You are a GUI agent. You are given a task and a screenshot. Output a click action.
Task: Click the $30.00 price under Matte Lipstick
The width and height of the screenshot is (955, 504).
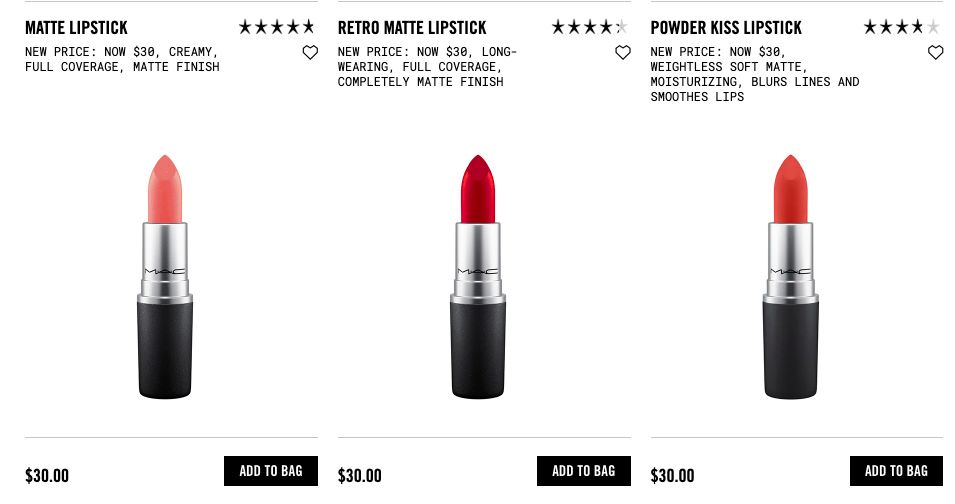47,475
